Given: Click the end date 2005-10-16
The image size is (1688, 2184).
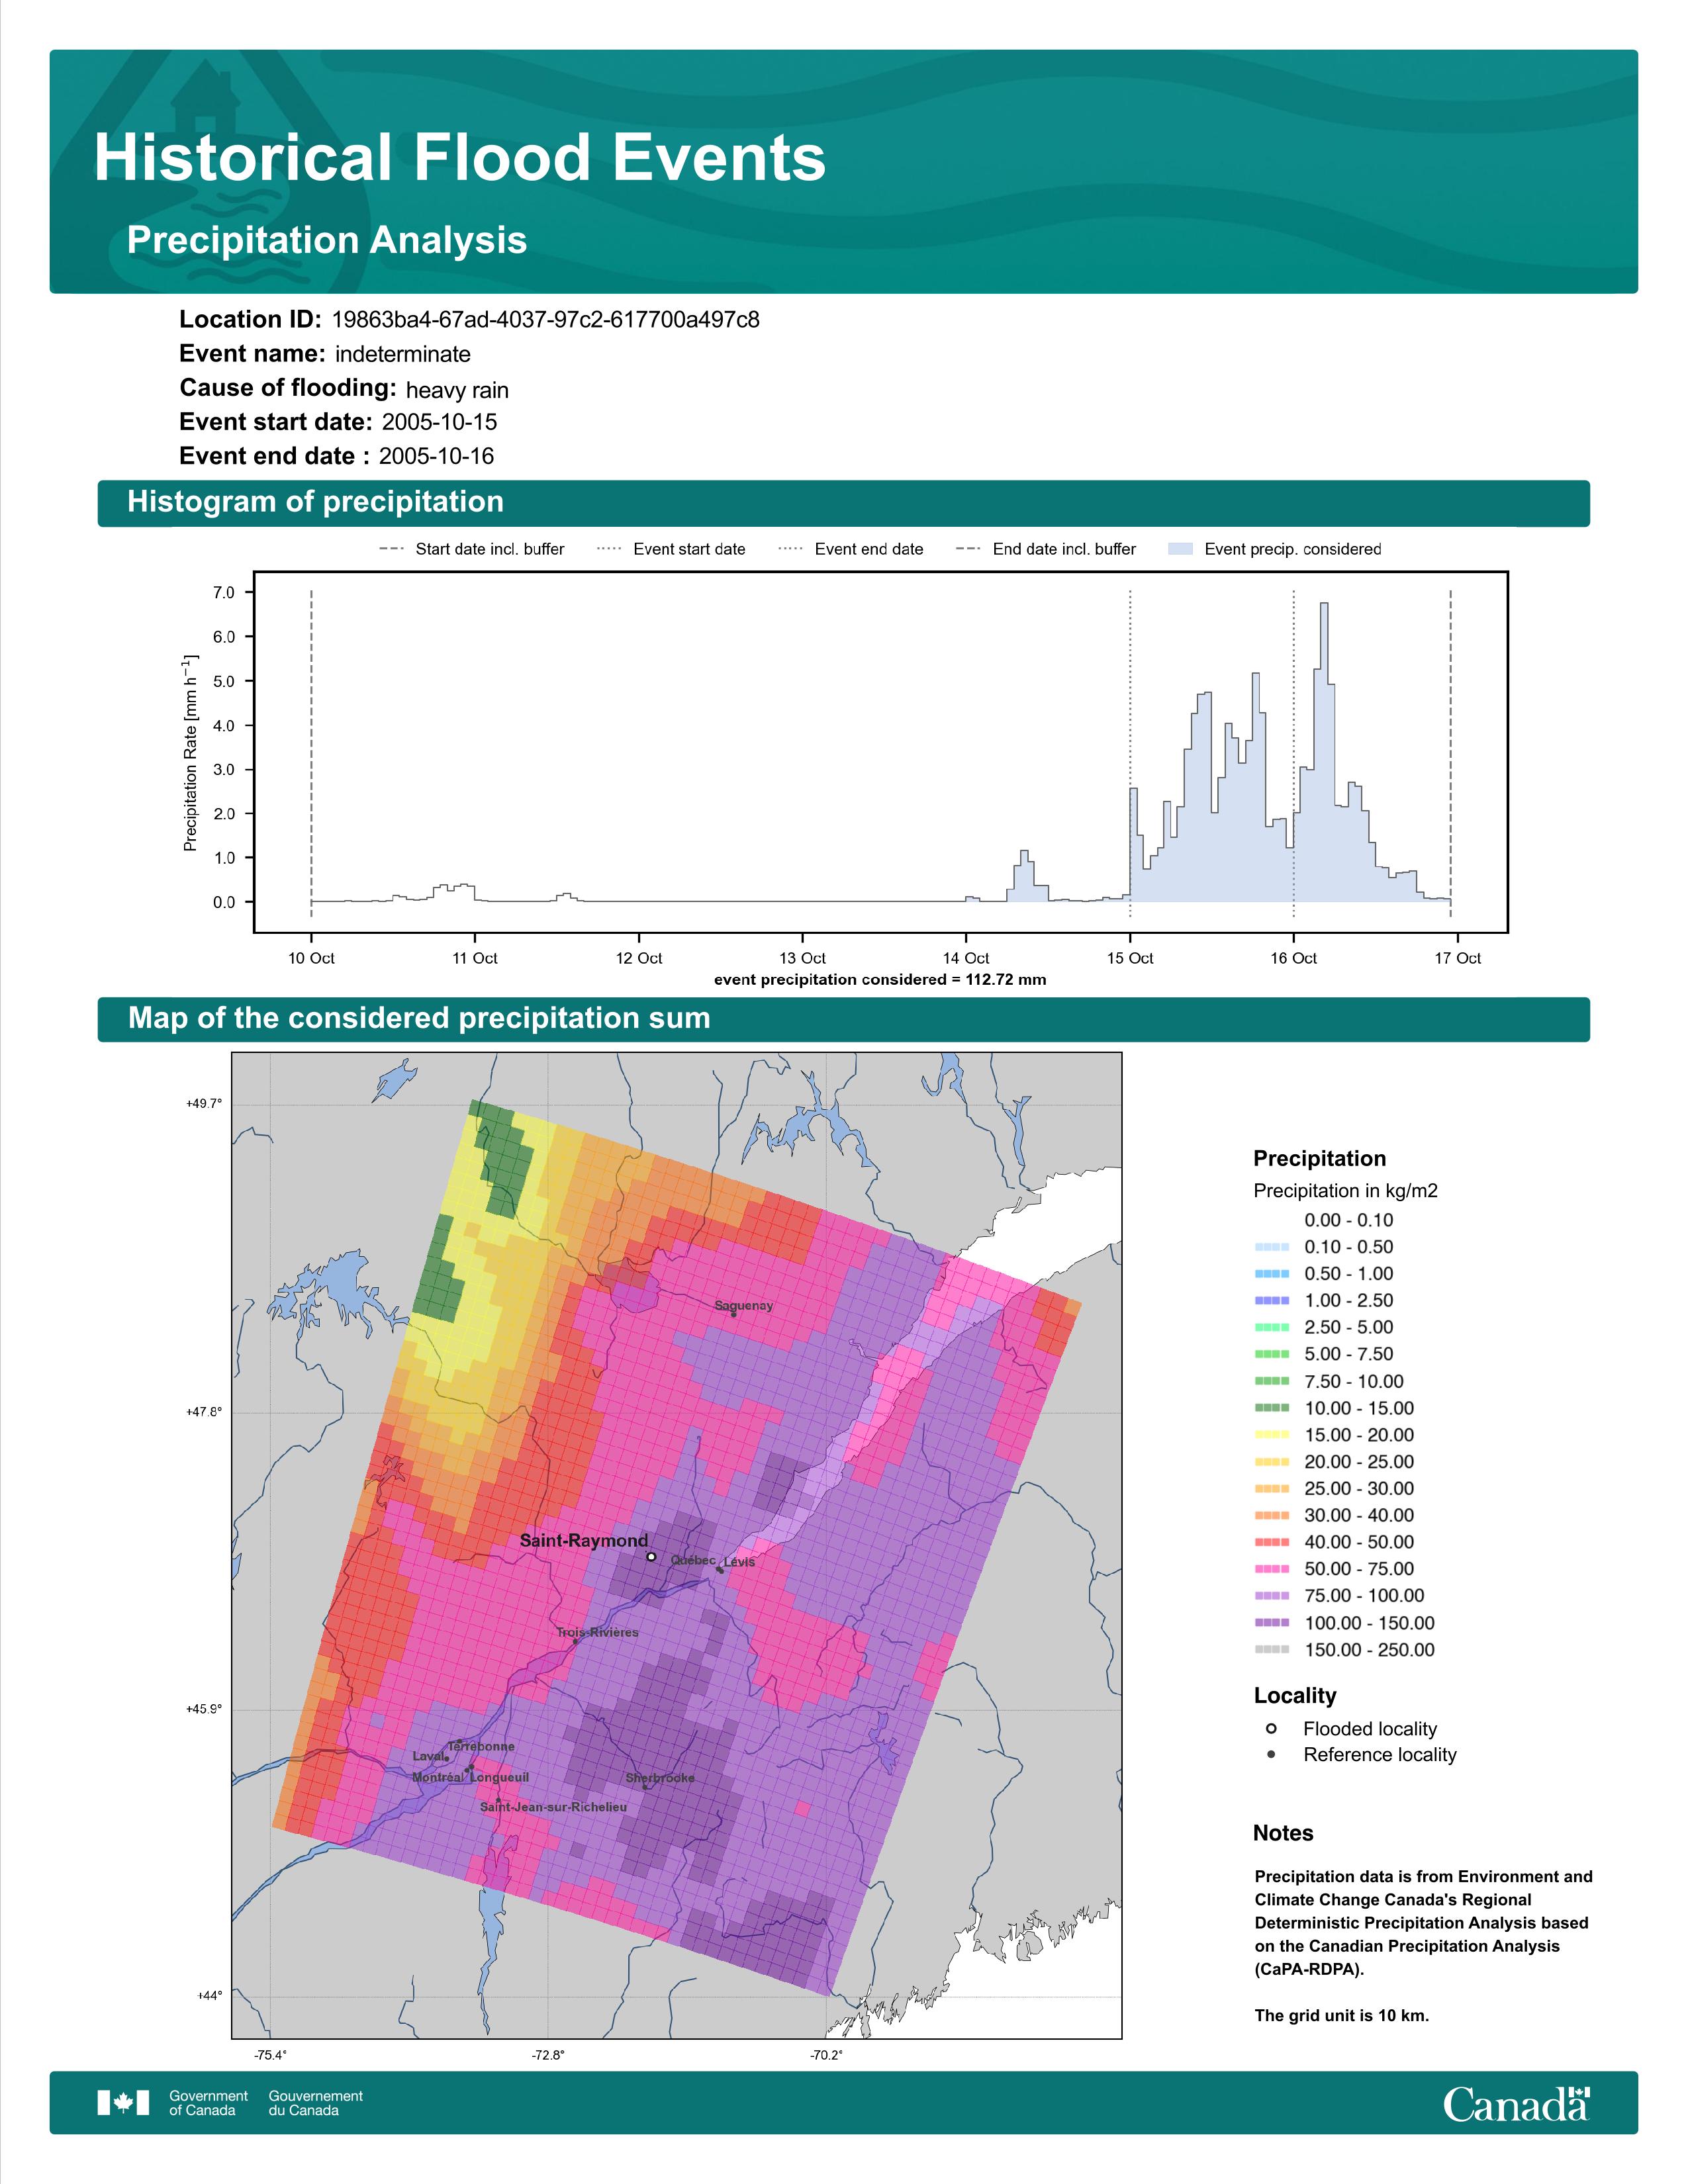Looking at the screenshot, I should (x=436, y=456).
